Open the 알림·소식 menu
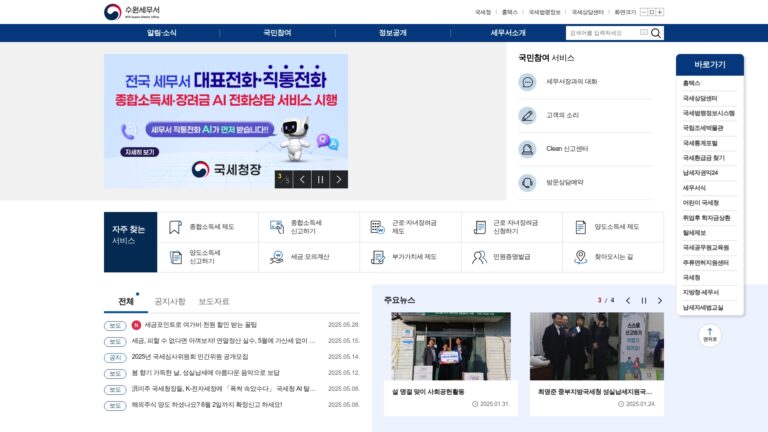 click(x=162, y=33)
